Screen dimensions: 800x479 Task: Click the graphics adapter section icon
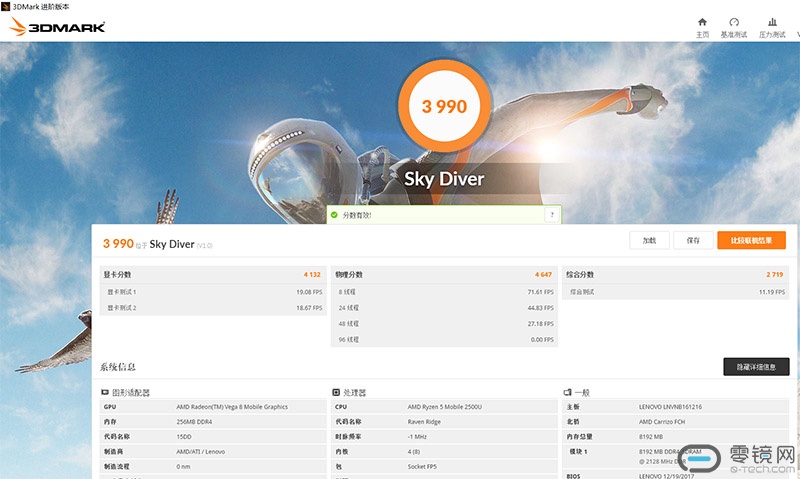pos(105,392)
